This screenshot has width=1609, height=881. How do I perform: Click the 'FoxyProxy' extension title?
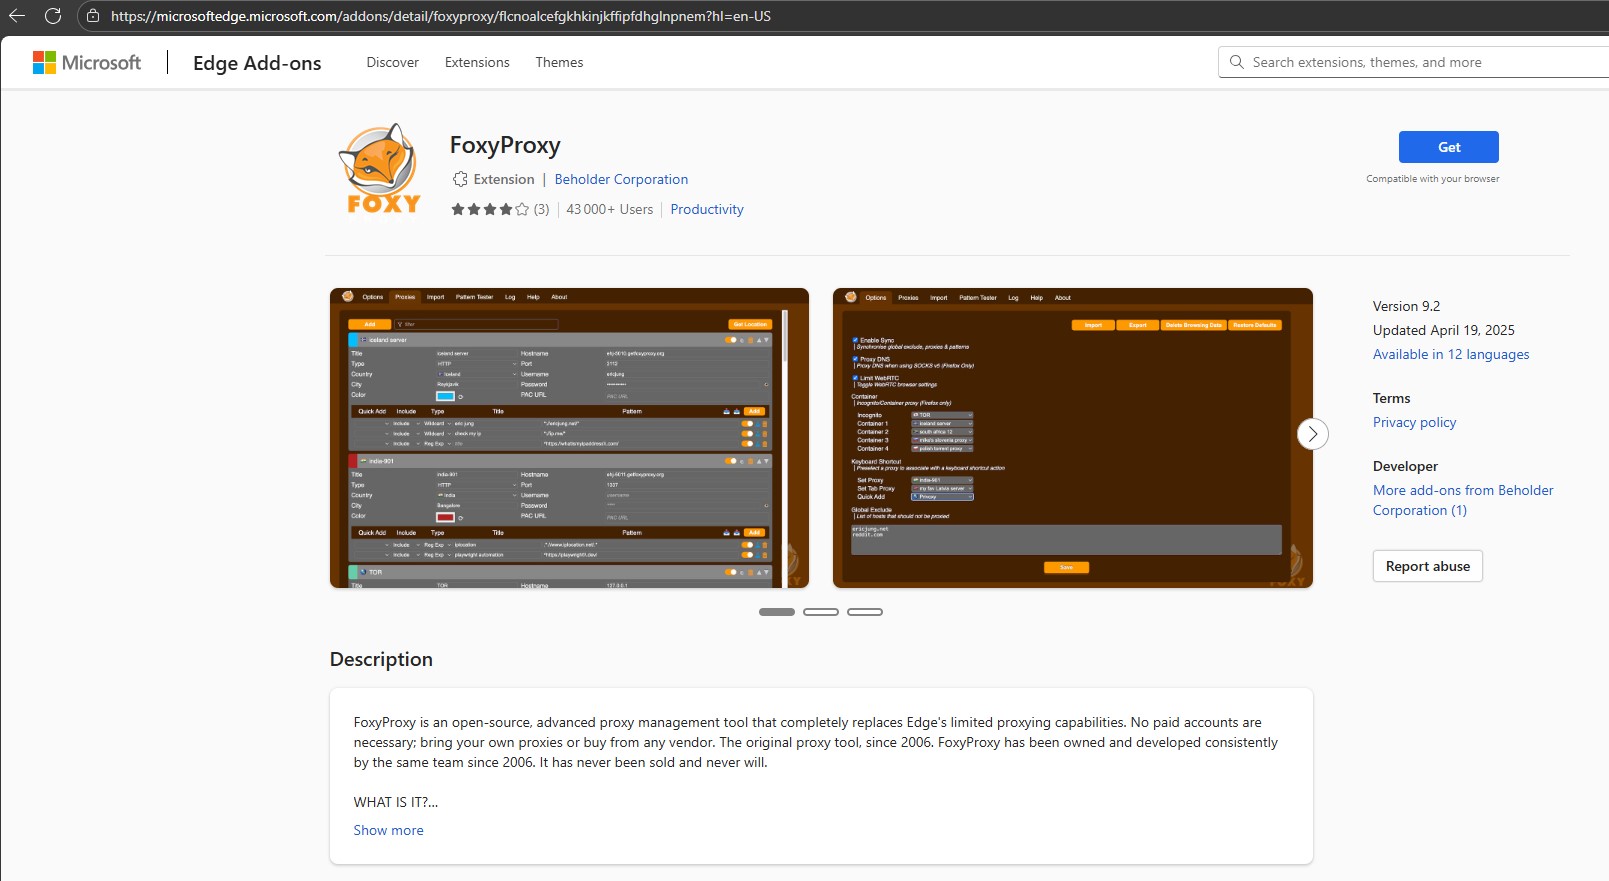coord(505,145)
